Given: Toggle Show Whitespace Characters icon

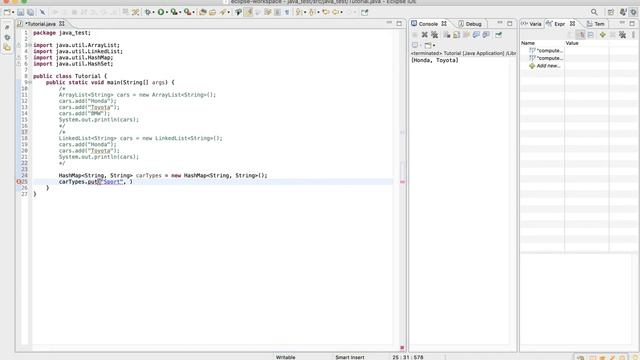Looking at the screenshot, I should click(287, 12).
